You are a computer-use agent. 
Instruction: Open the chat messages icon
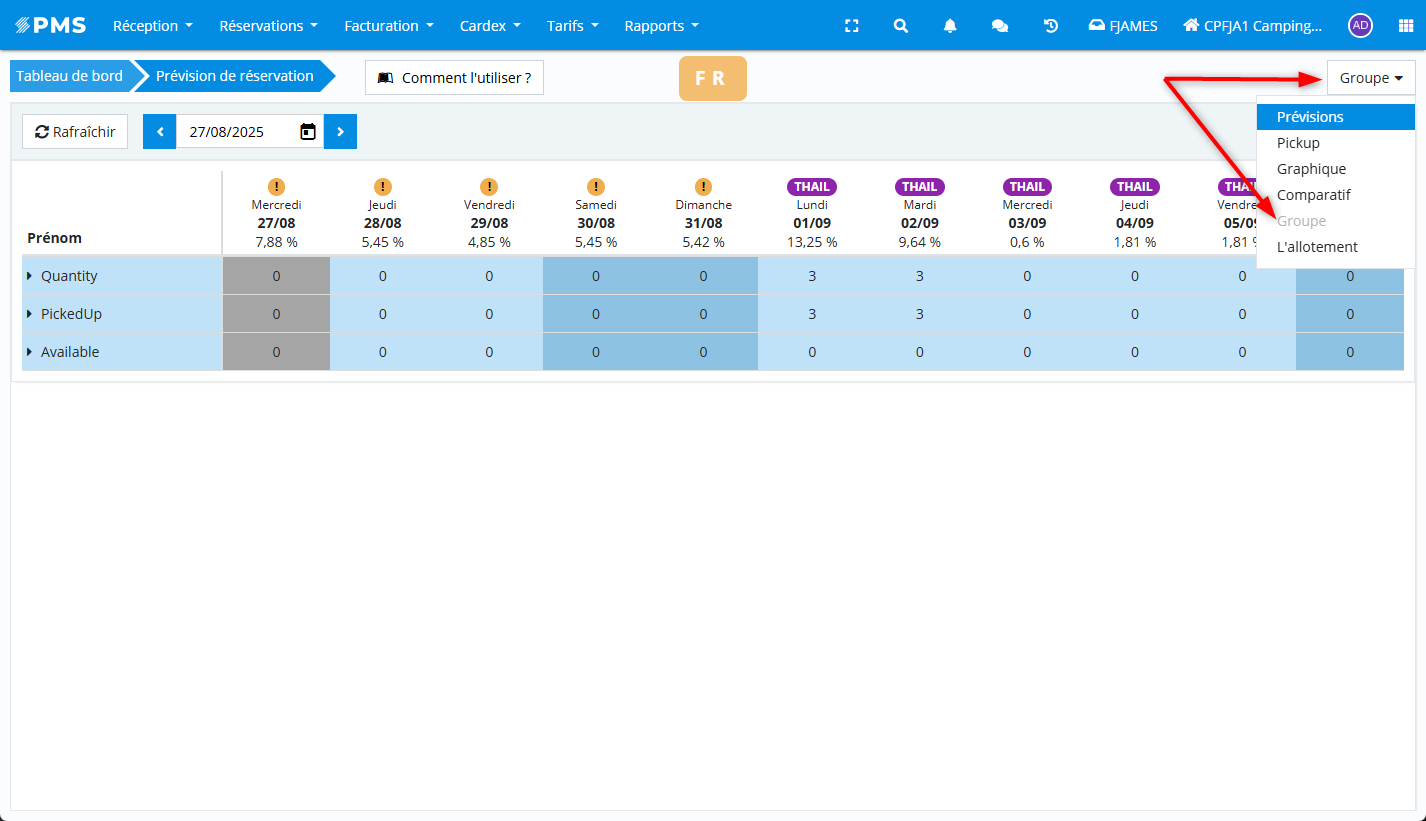click(1000, 26)
